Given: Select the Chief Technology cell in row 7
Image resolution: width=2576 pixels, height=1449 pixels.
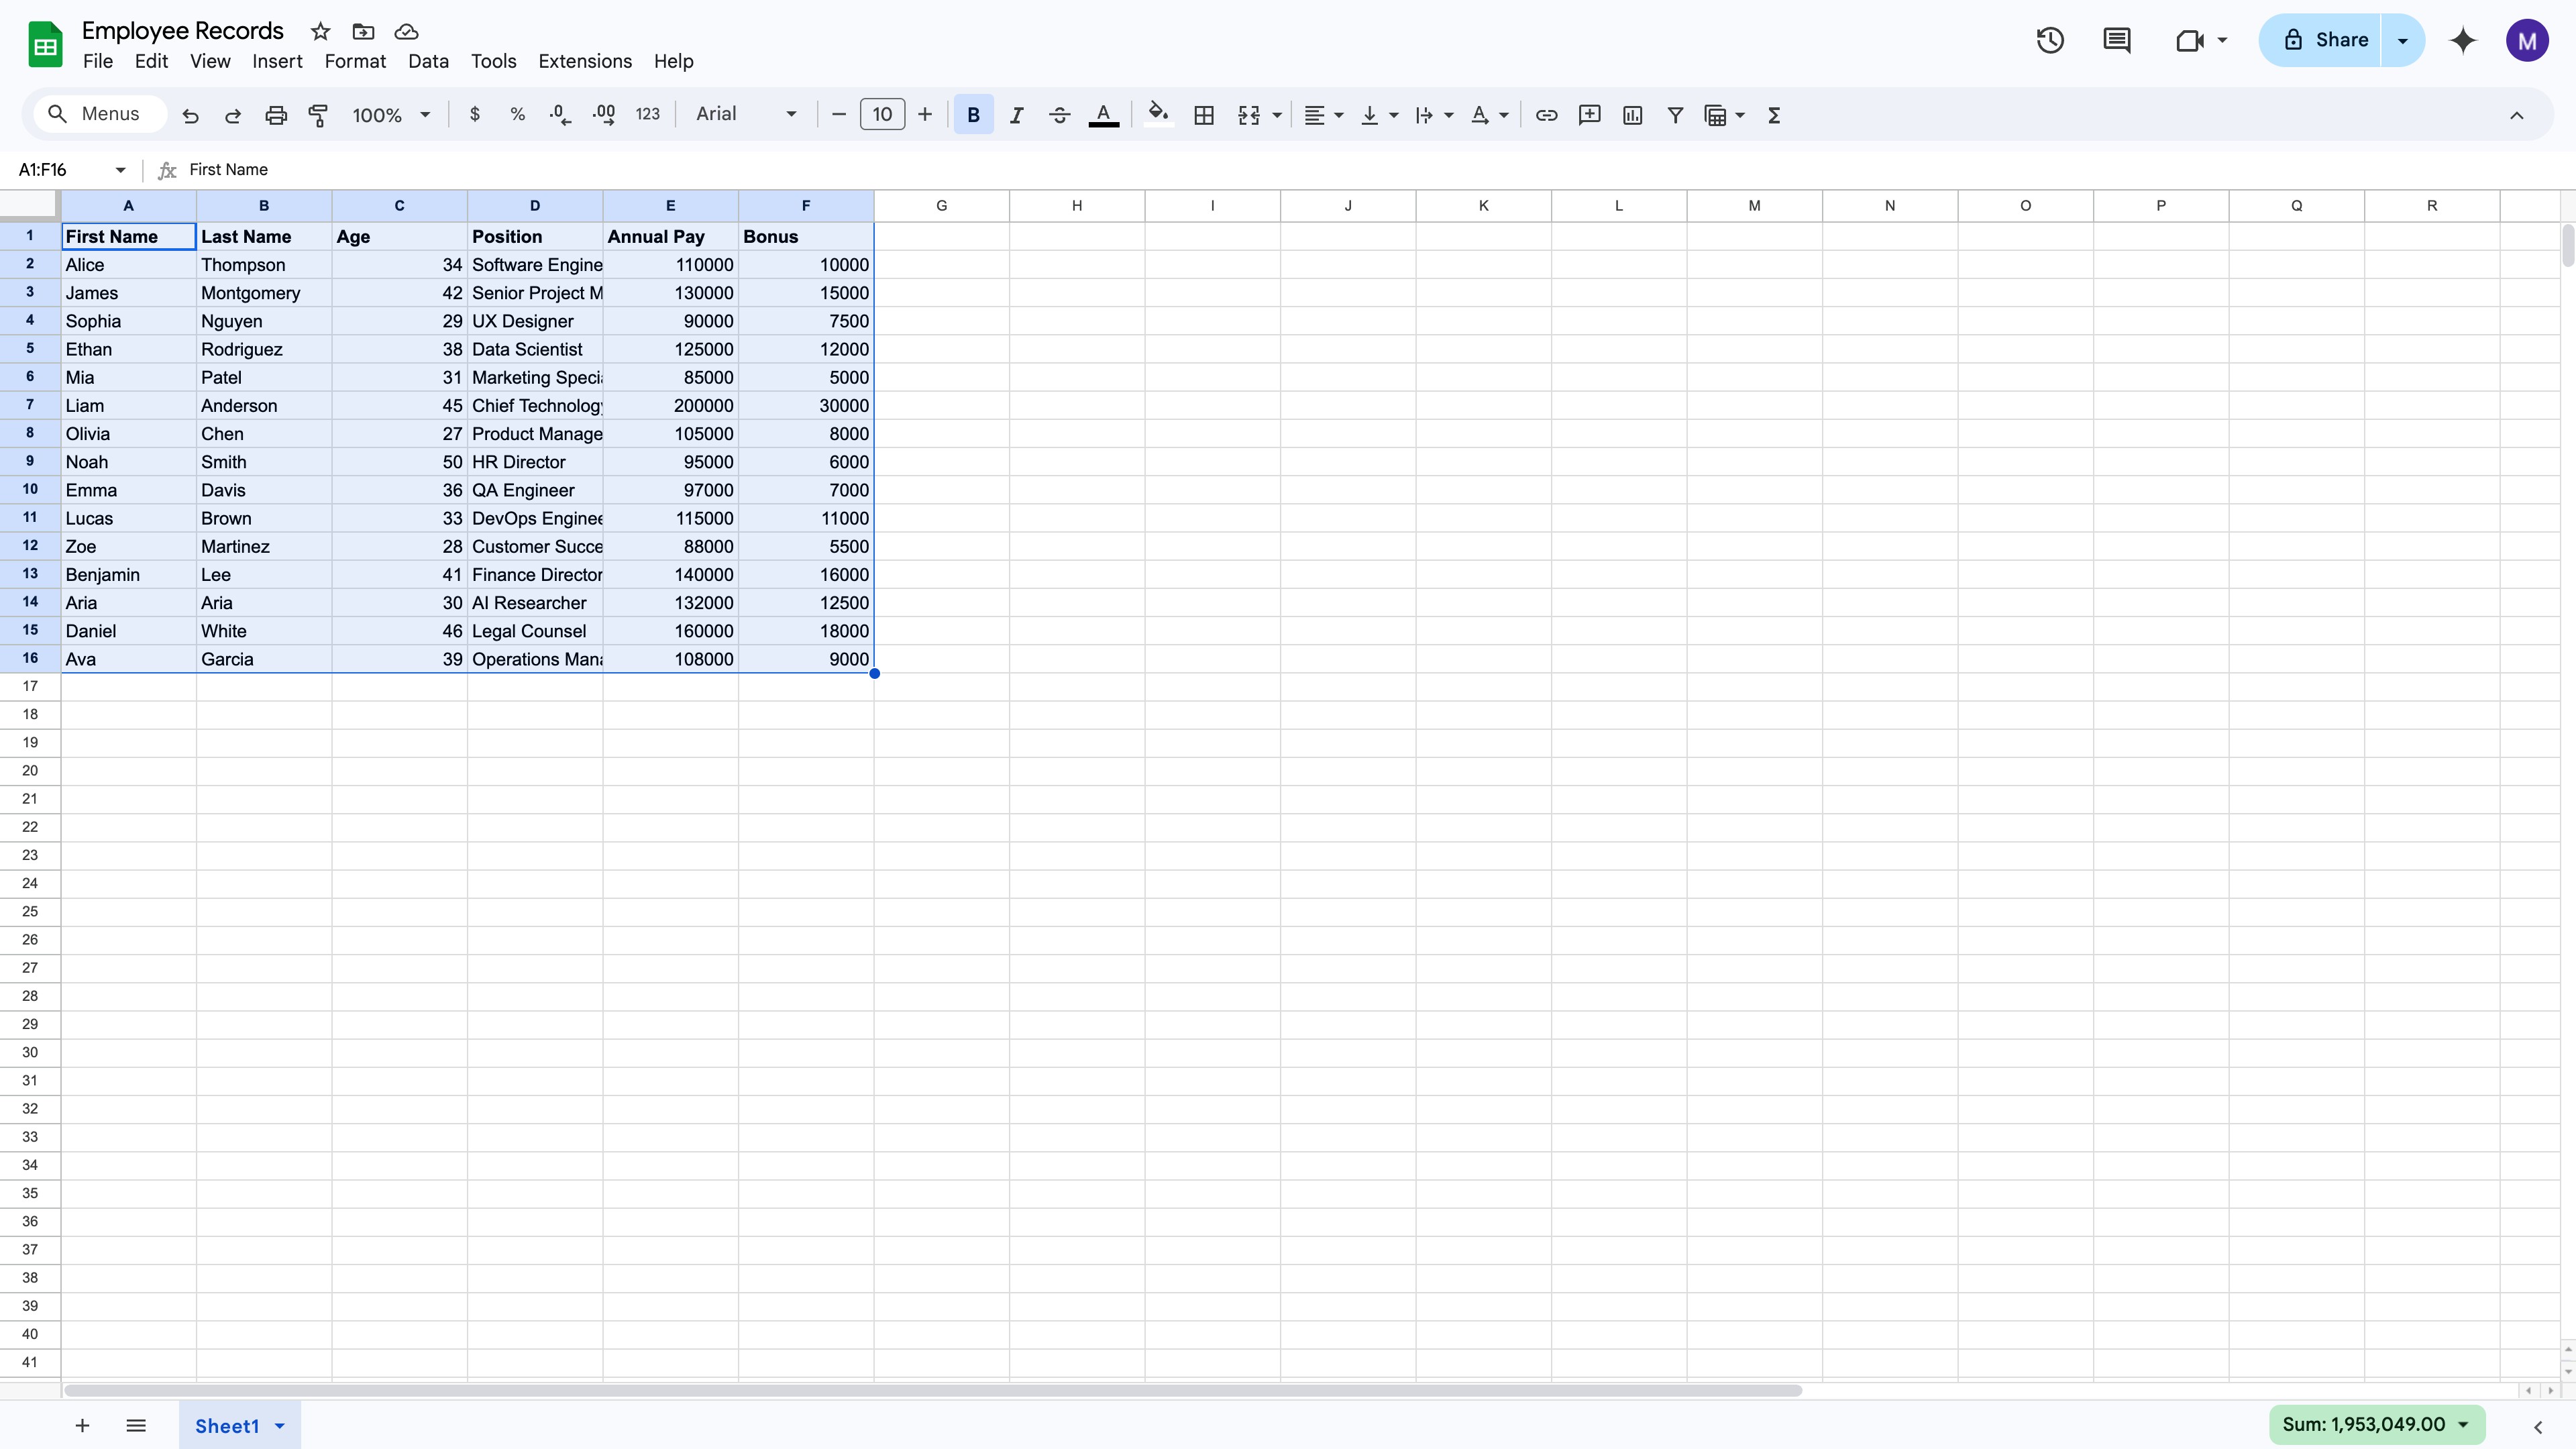Looking at the screenshot, I should [x=535, y=406].
